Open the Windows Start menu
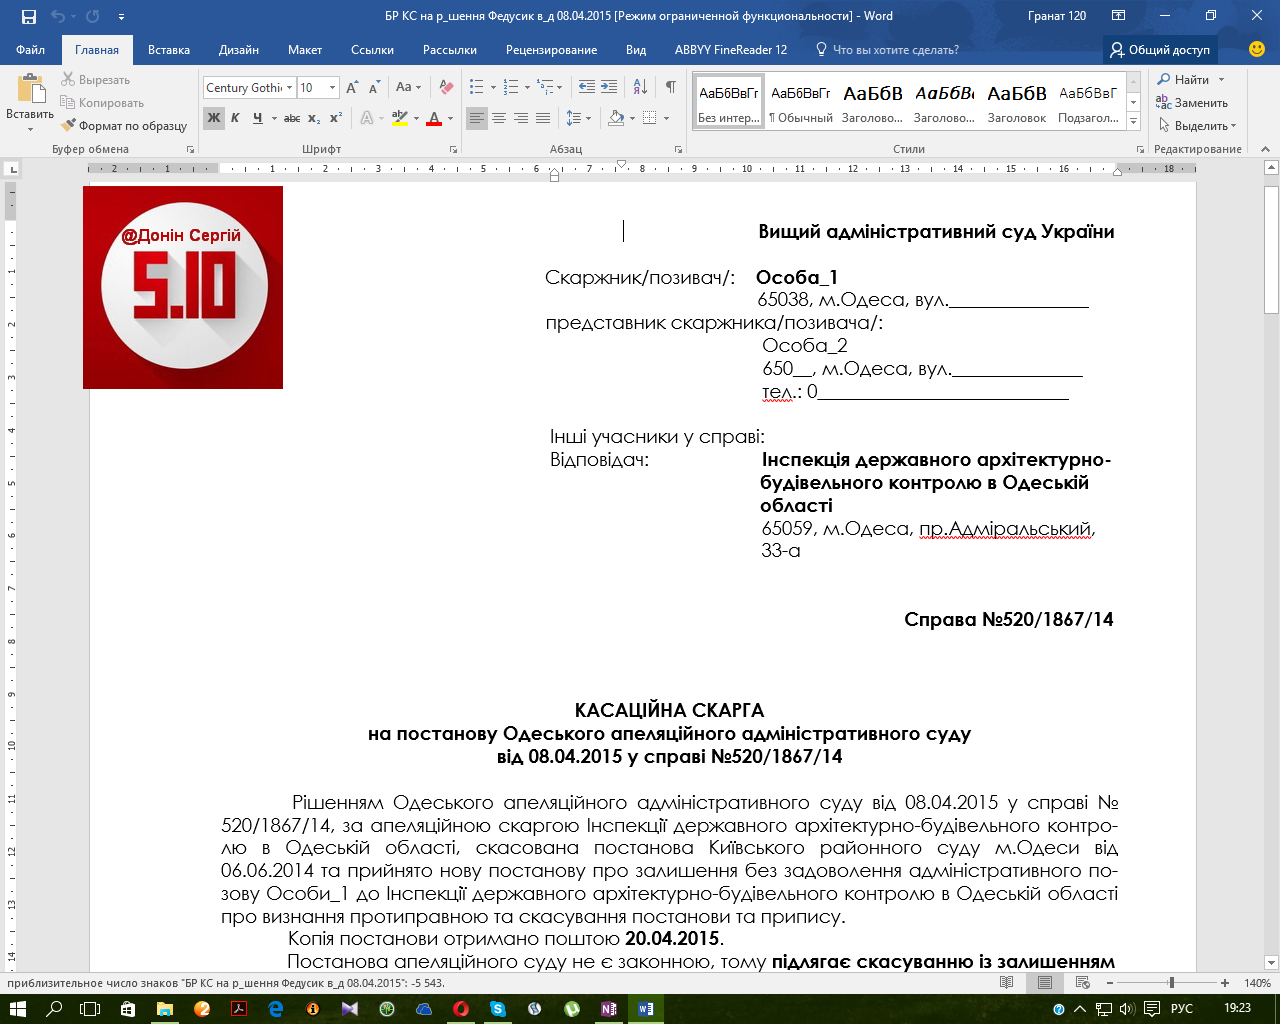This screenshot has height=1024, width=1280. tap(17, 1009)
